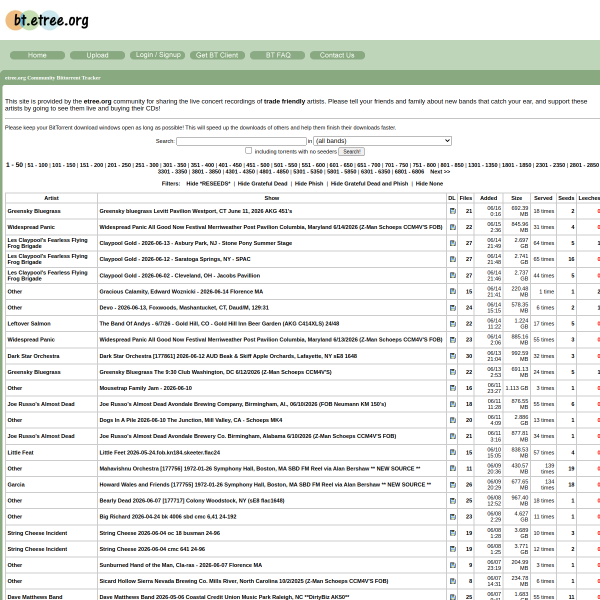
Task: Click the Garcia artist link
Action: point(16,485)
